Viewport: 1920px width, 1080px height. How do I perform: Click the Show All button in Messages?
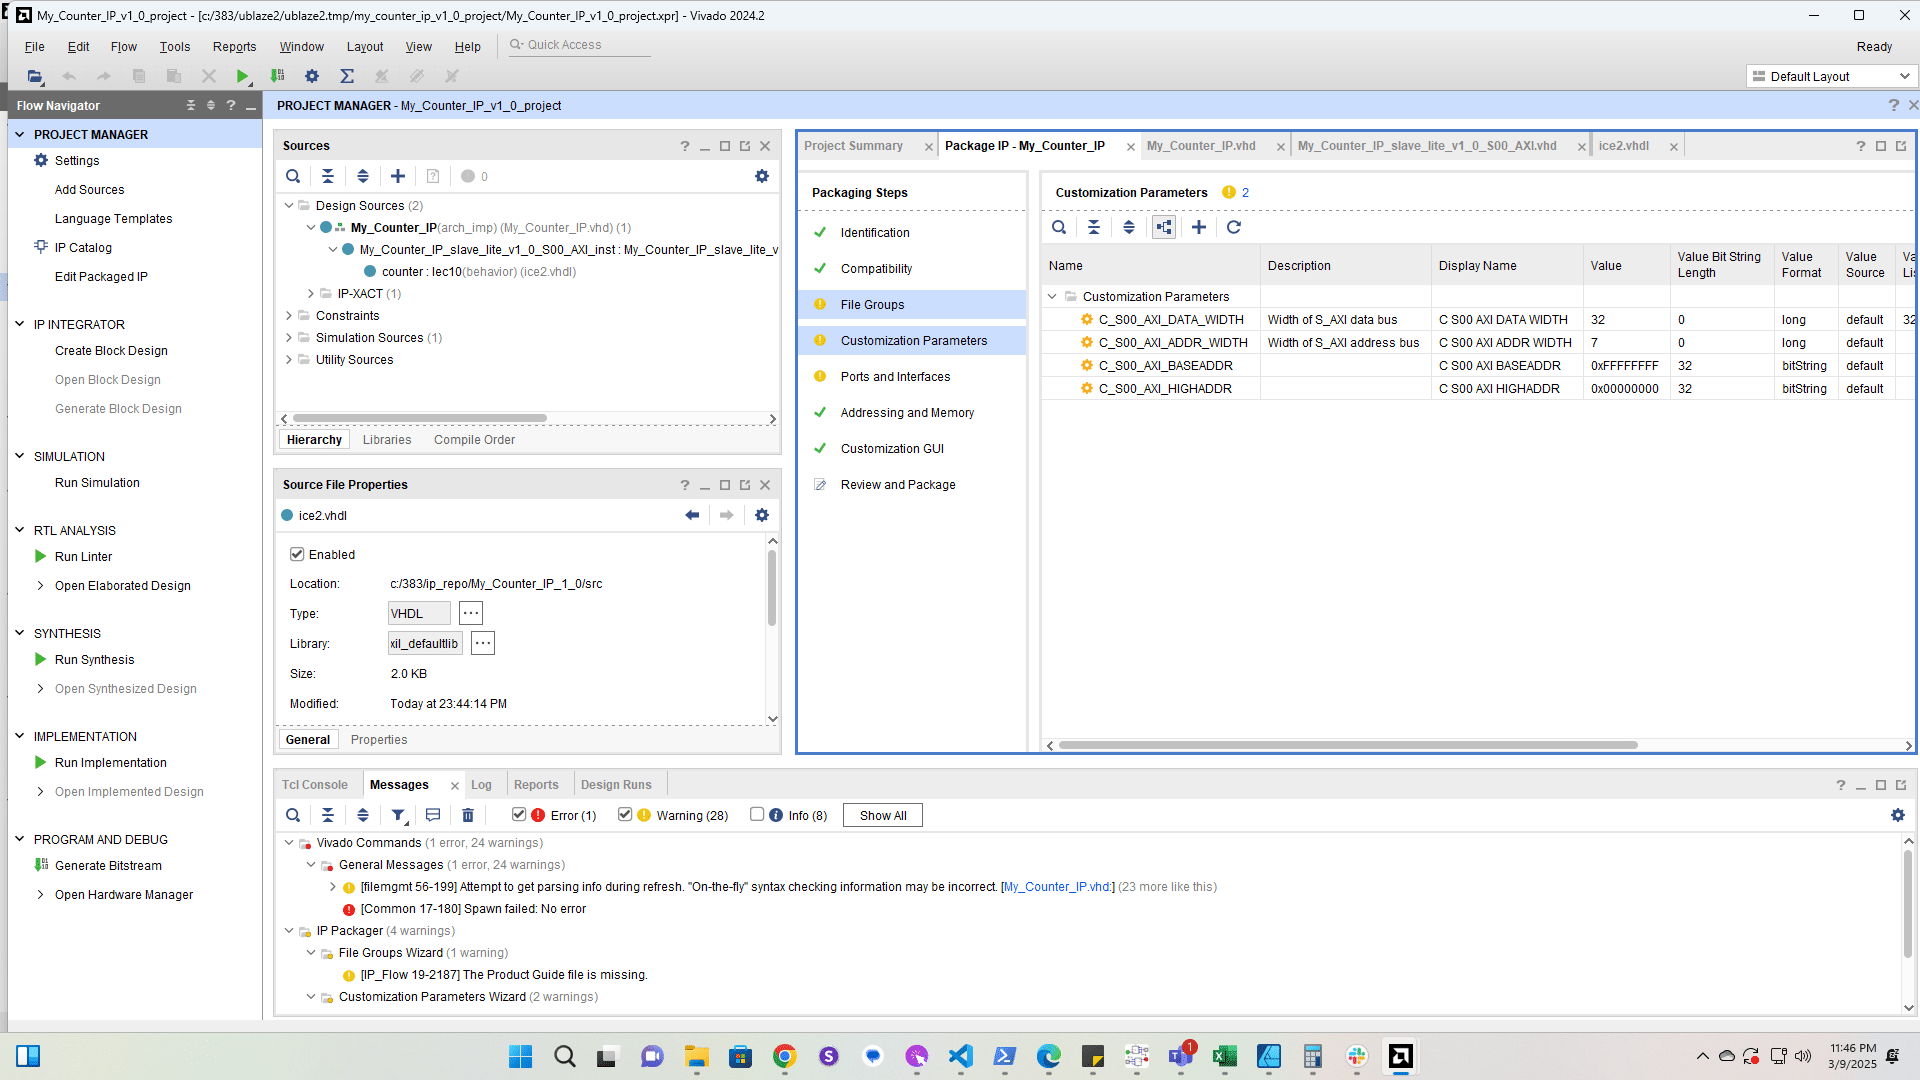(882, 815)
